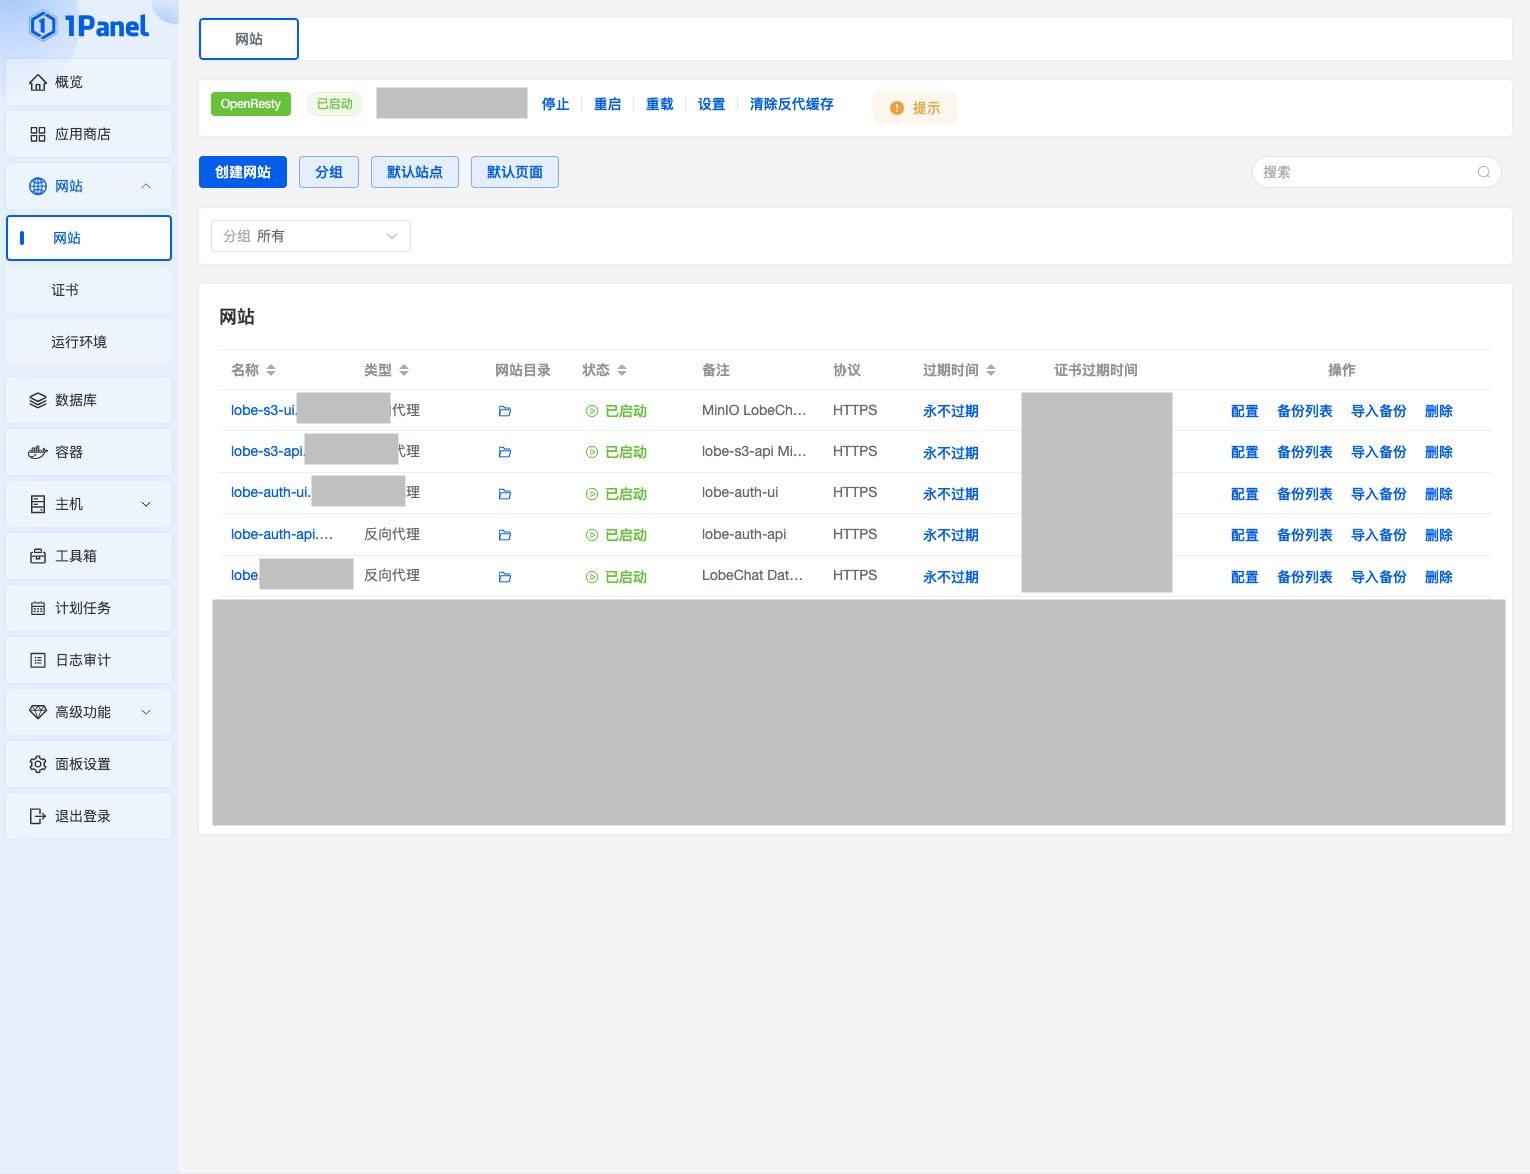Open 应用商店 menu item
1530x1174 pixels.
[x=89, y=134]
